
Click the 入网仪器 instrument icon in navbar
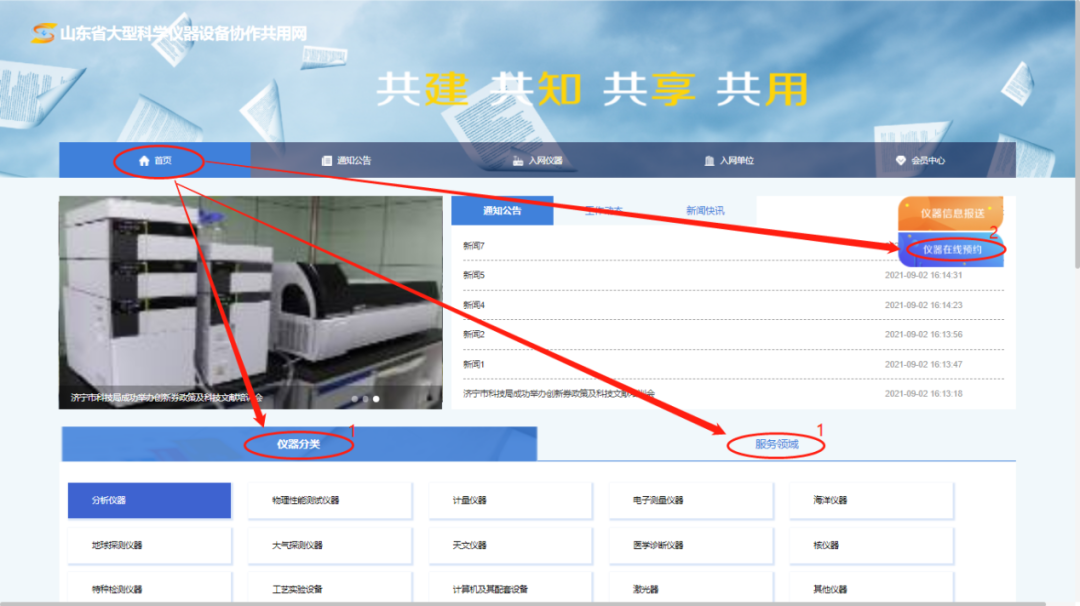pos(517,160)
